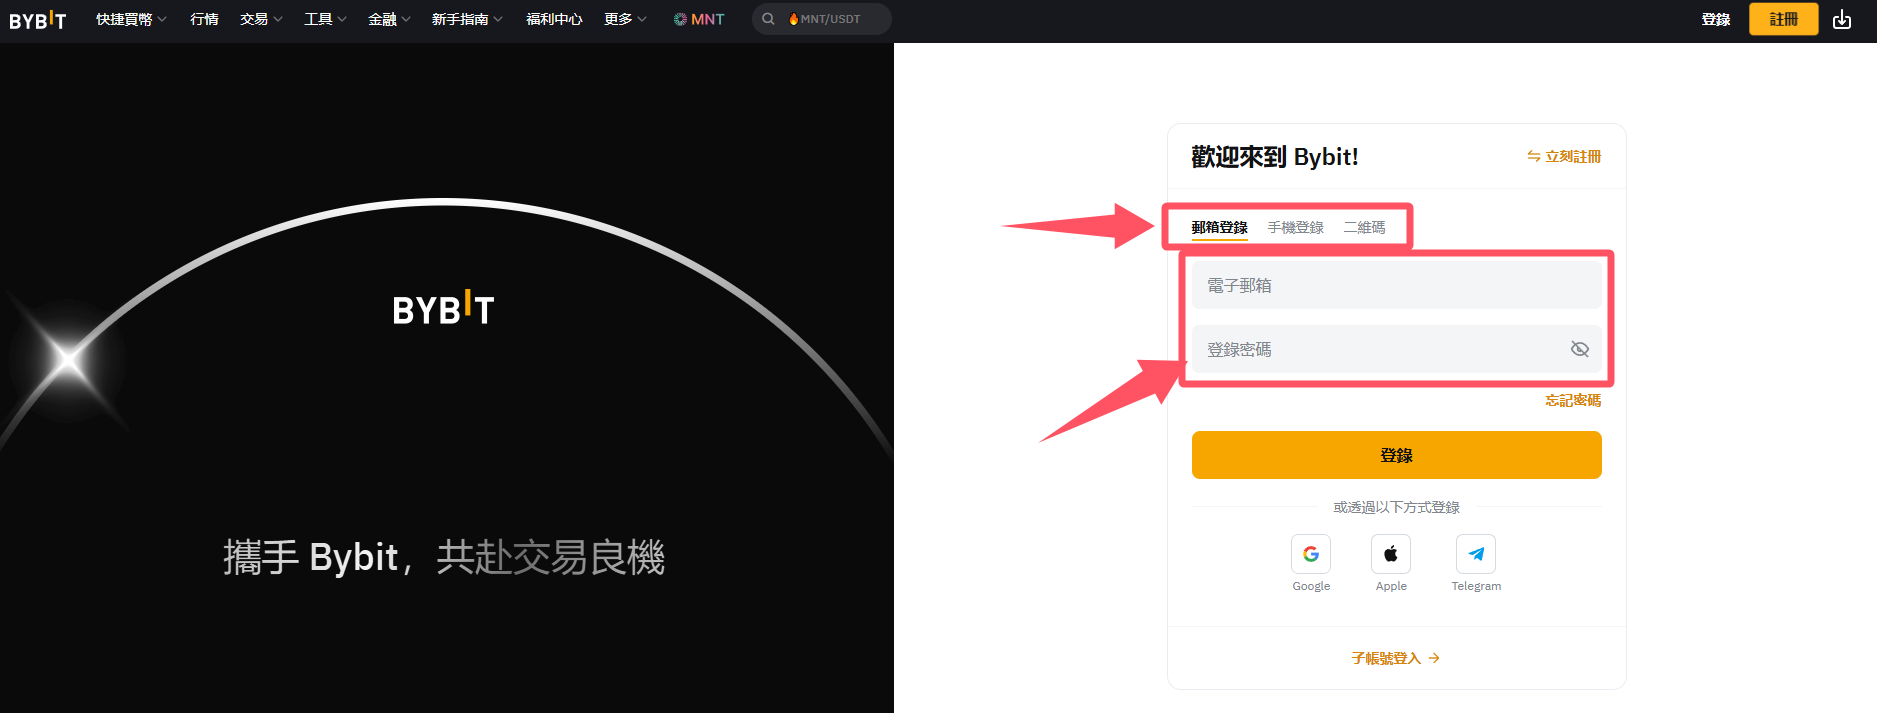Open the MNT token link
1877x713 pixels.
pos(699,19)
